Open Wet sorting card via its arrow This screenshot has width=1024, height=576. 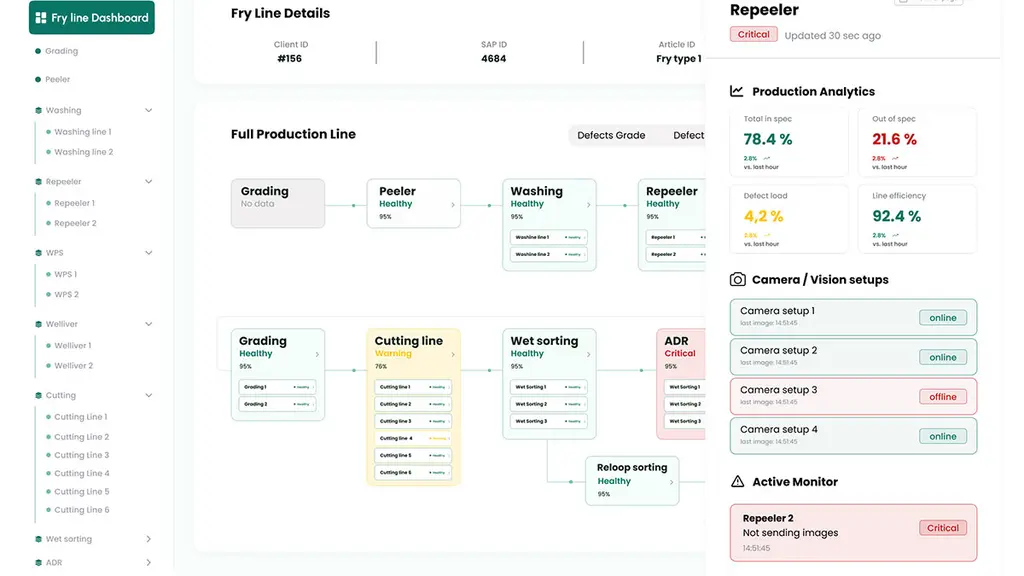(588, 355)
